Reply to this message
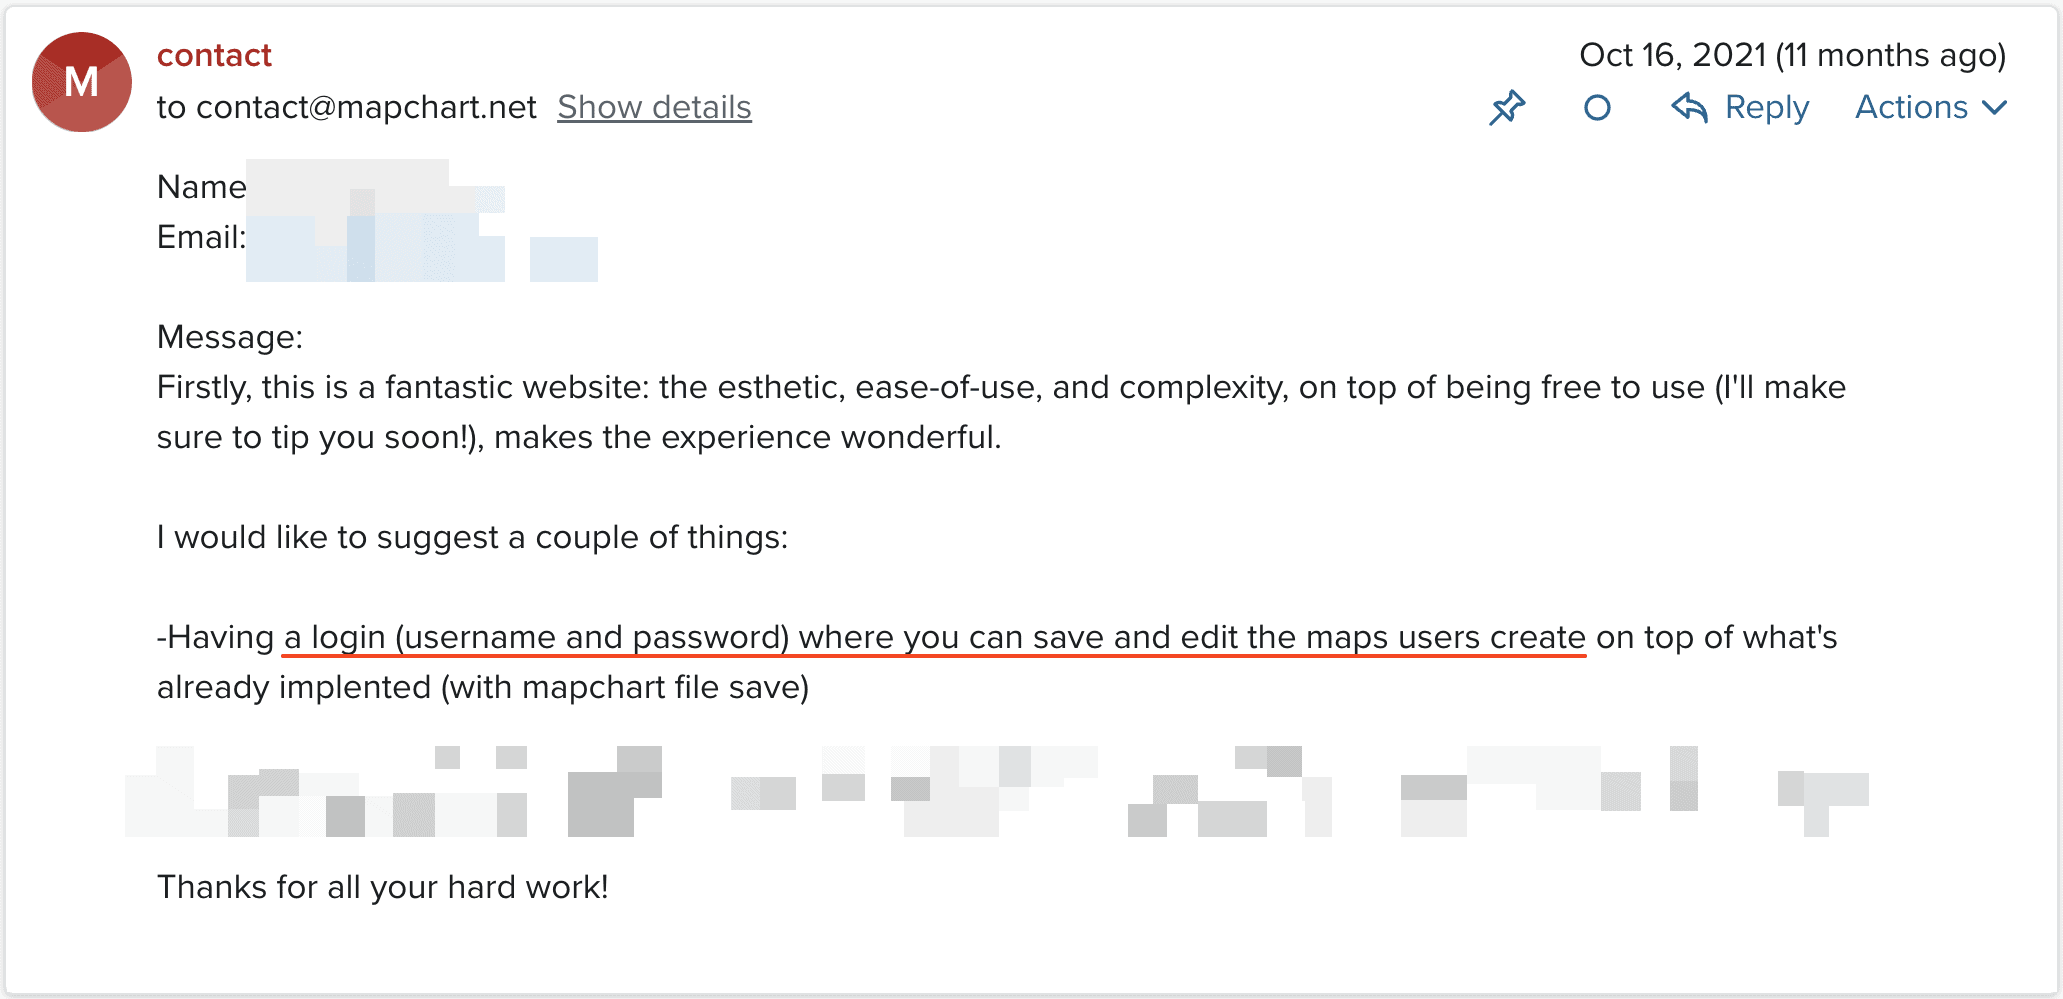Screen dimensions: 2063x999 point(1740,107)
